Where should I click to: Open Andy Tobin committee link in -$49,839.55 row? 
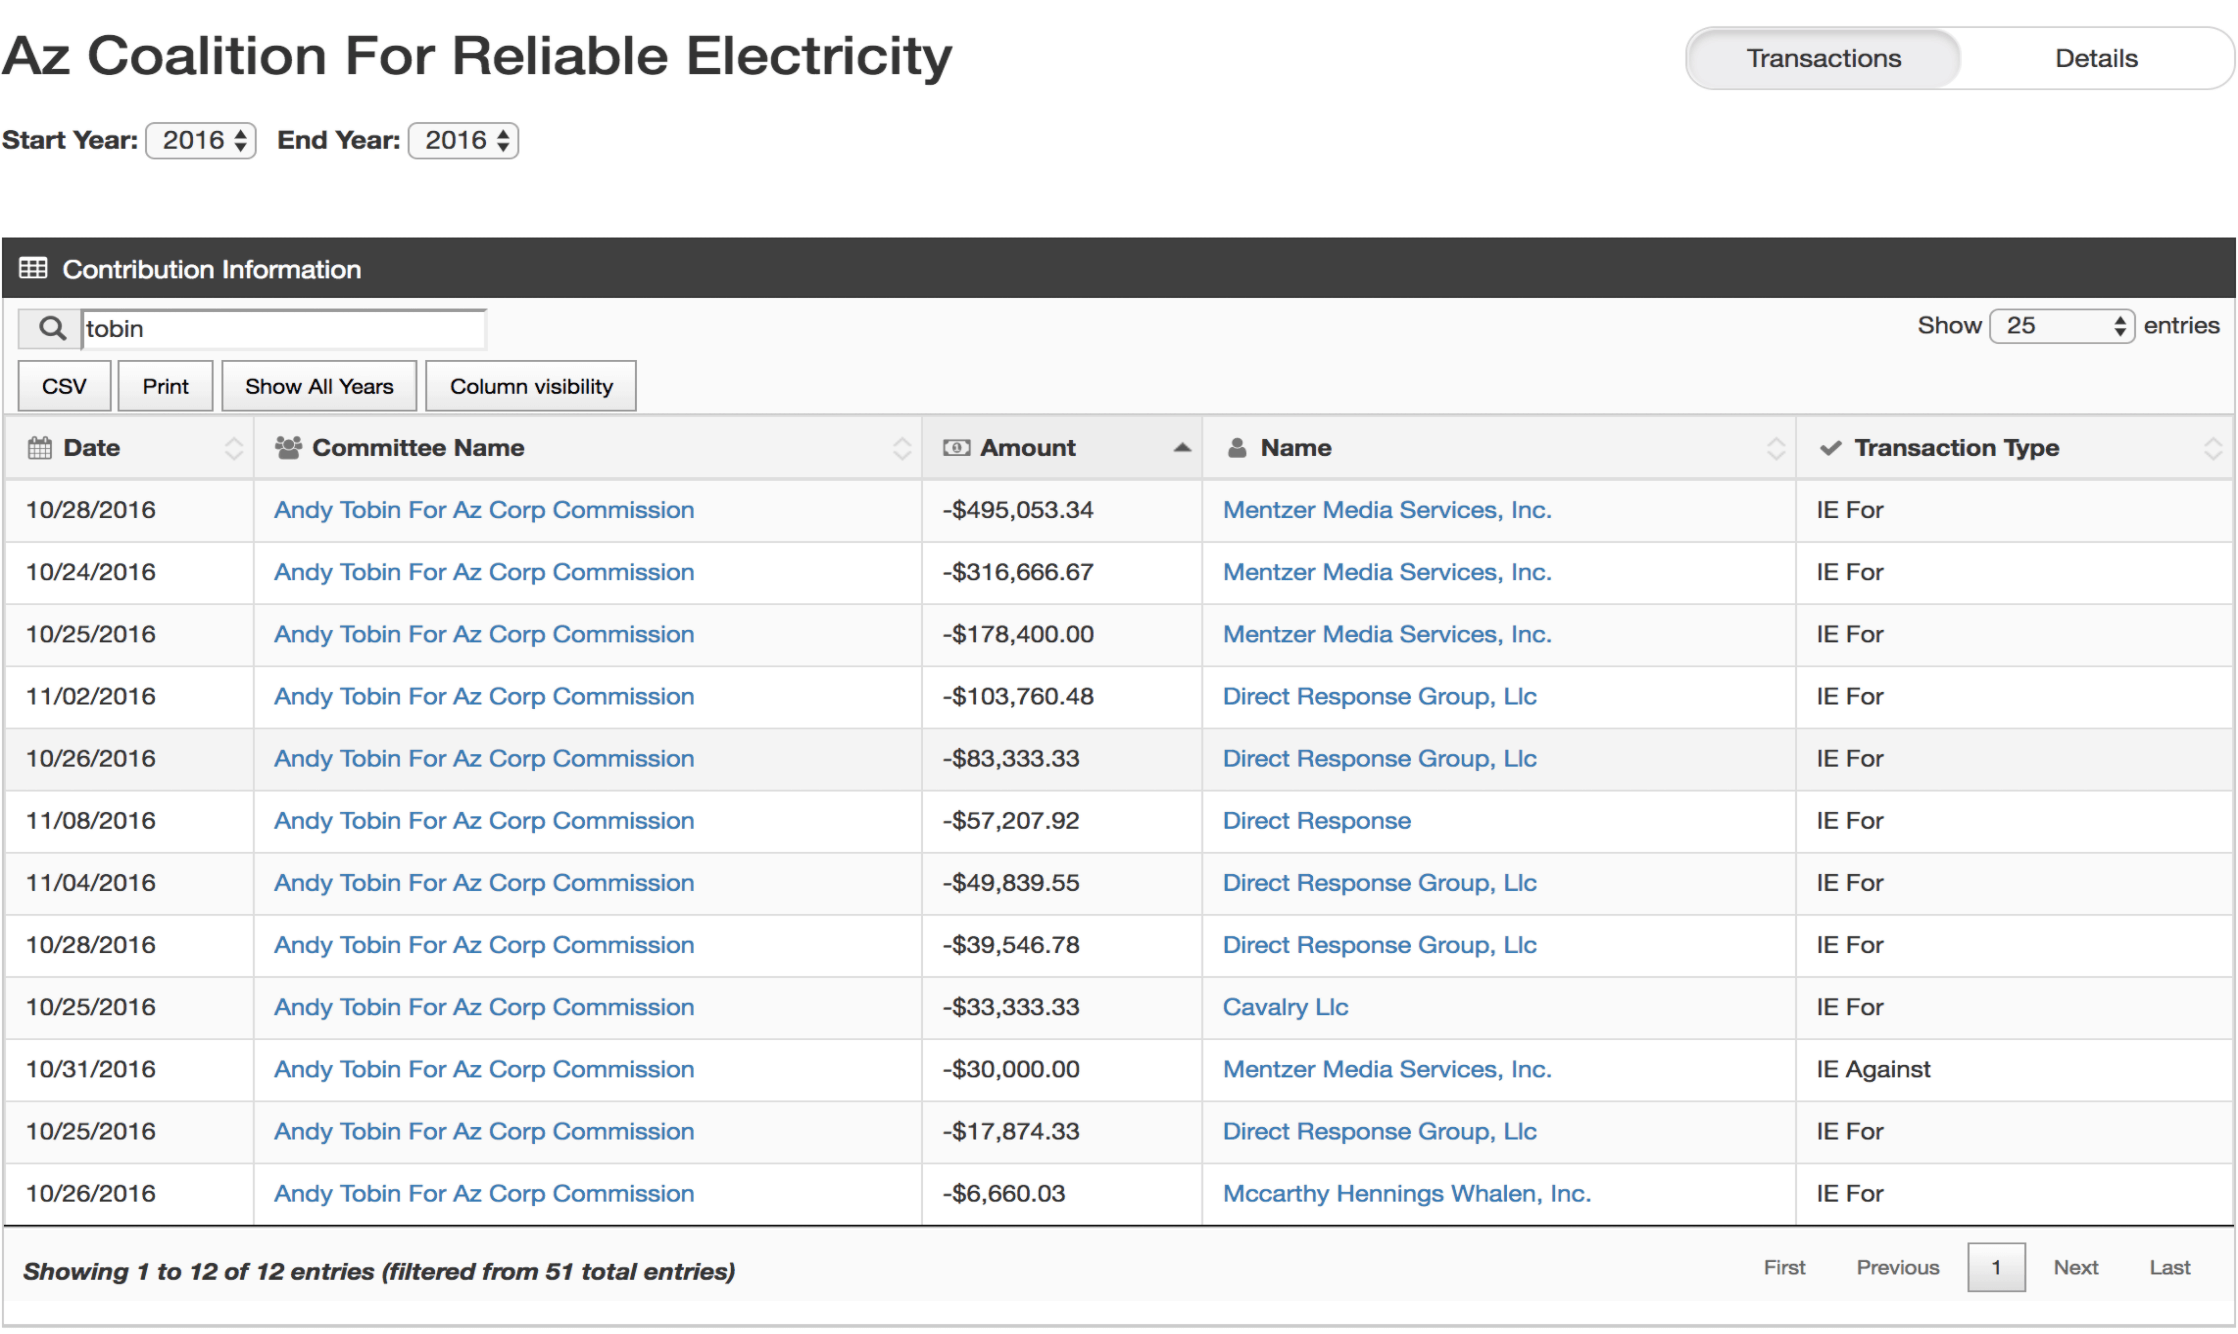pos(484,882)
